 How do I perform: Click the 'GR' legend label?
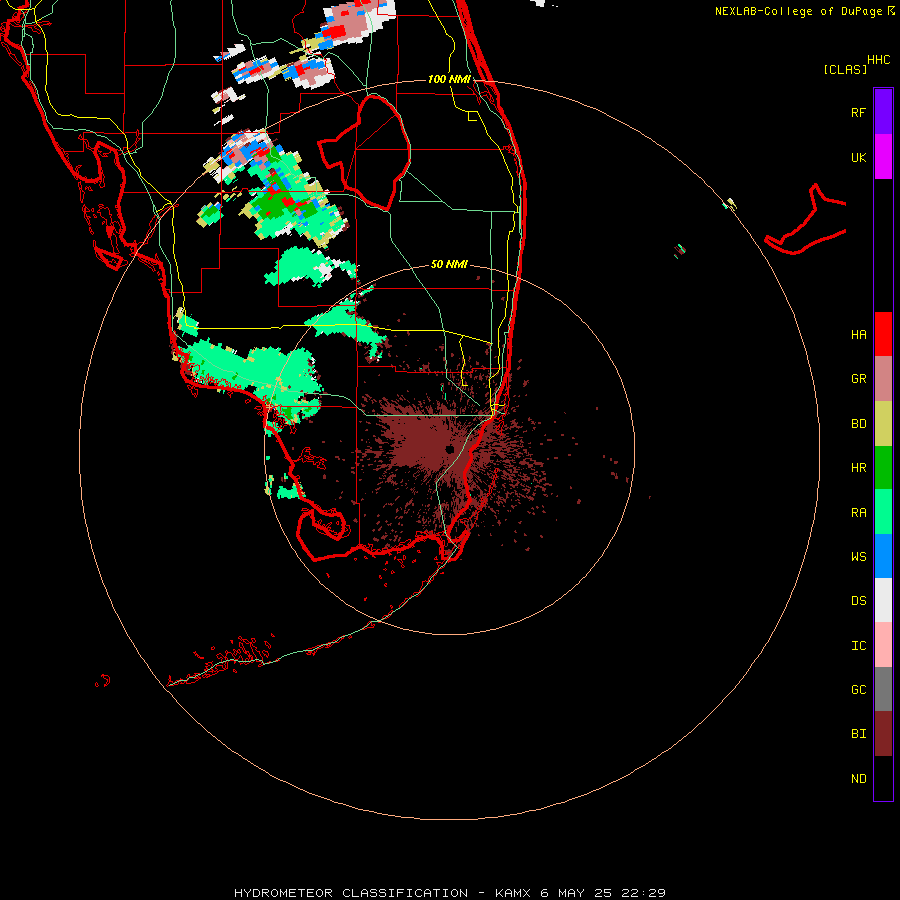858,379
